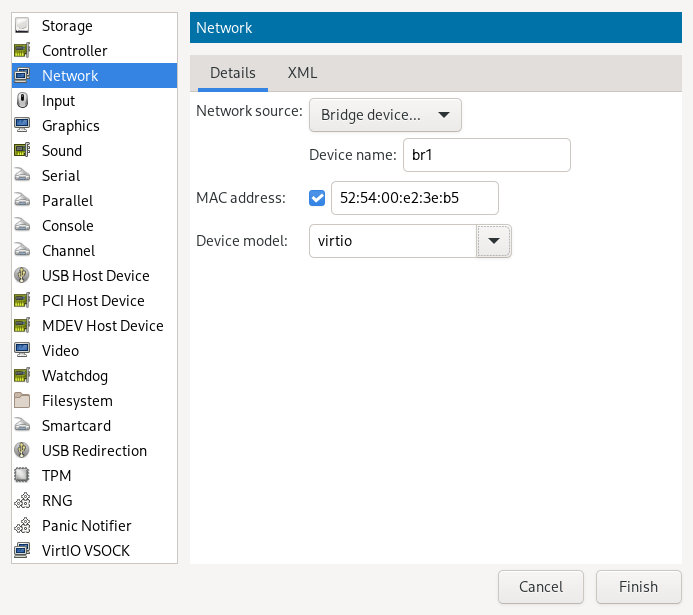Select the Storage hardware icon
The width and height of the screenshot is (693, 615).
point(22,26)
